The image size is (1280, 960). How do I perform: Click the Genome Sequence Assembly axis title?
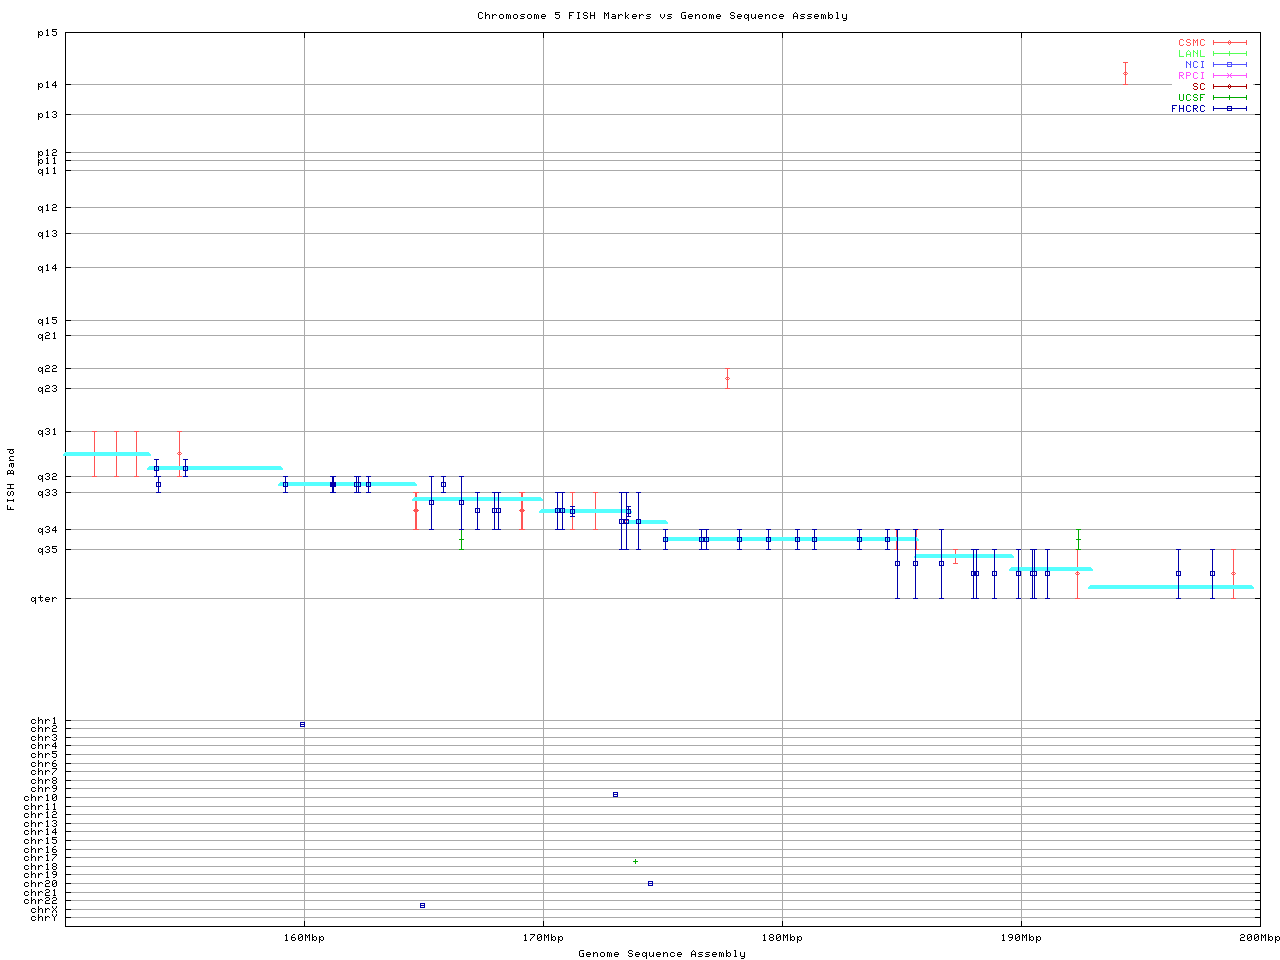pos(662,954)
